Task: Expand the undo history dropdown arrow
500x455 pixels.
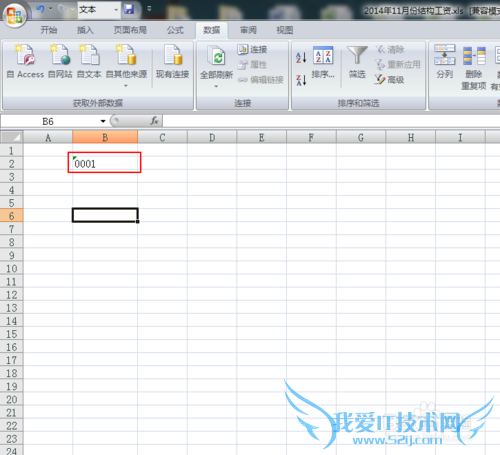Action: tap(51, 9)
